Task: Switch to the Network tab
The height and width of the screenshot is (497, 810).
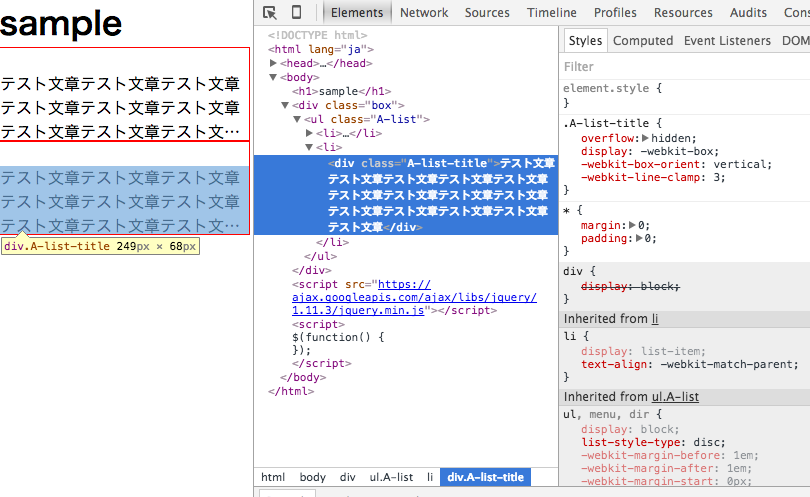Action: pos(424,13)
